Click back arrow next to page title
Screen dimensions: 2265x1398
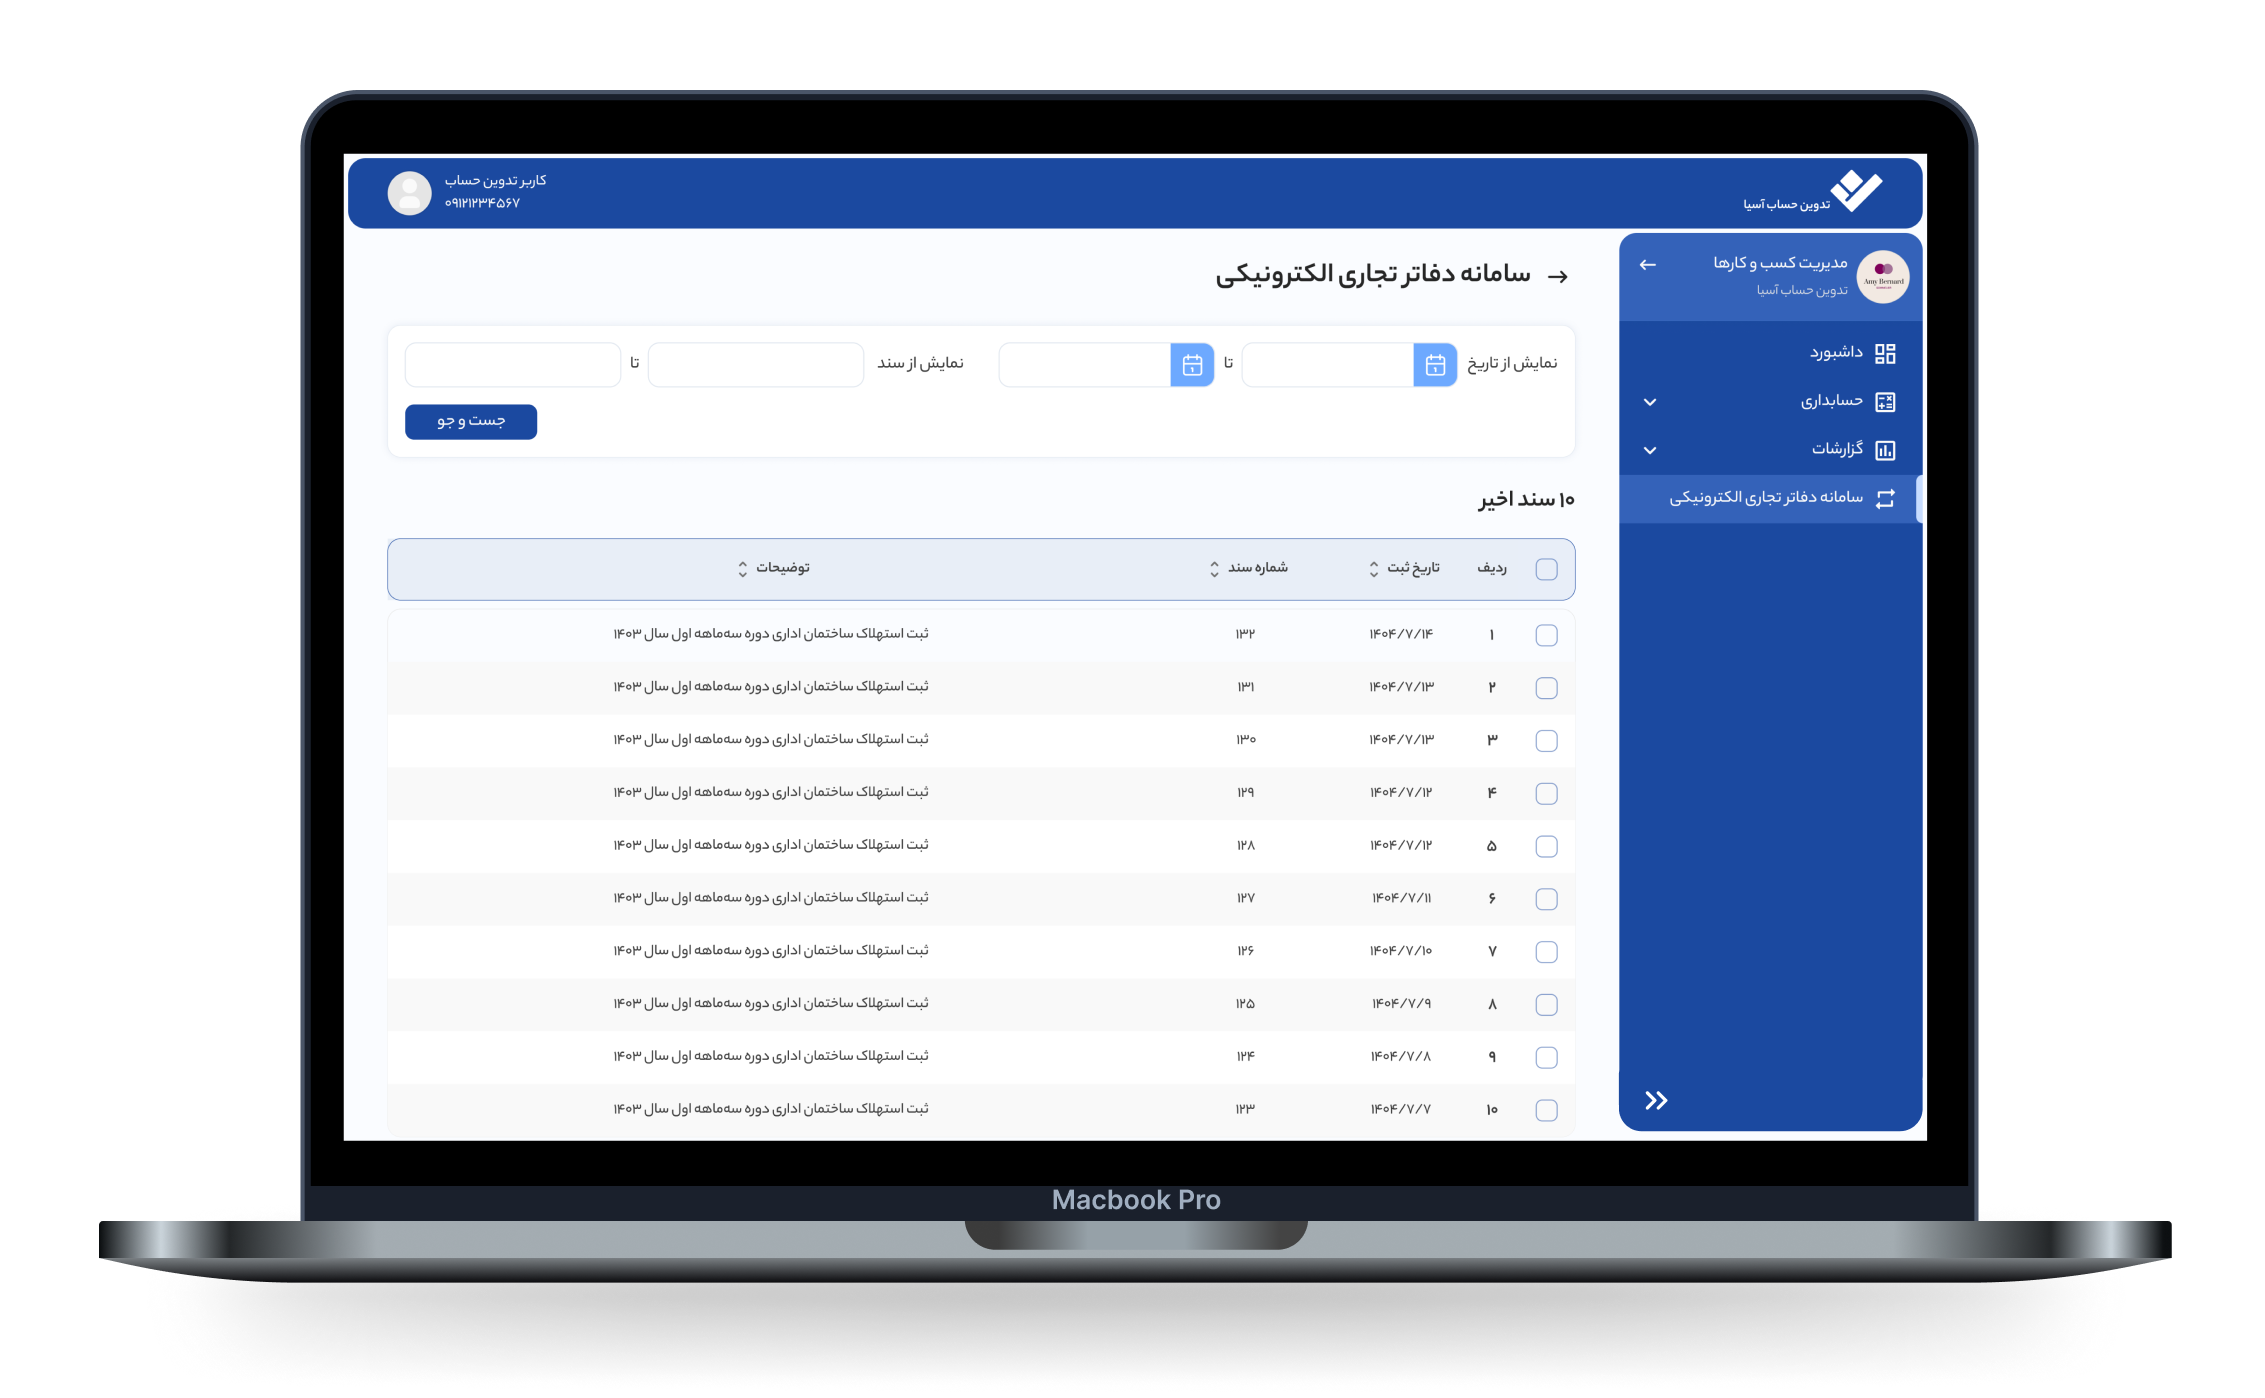(1557, 277)
